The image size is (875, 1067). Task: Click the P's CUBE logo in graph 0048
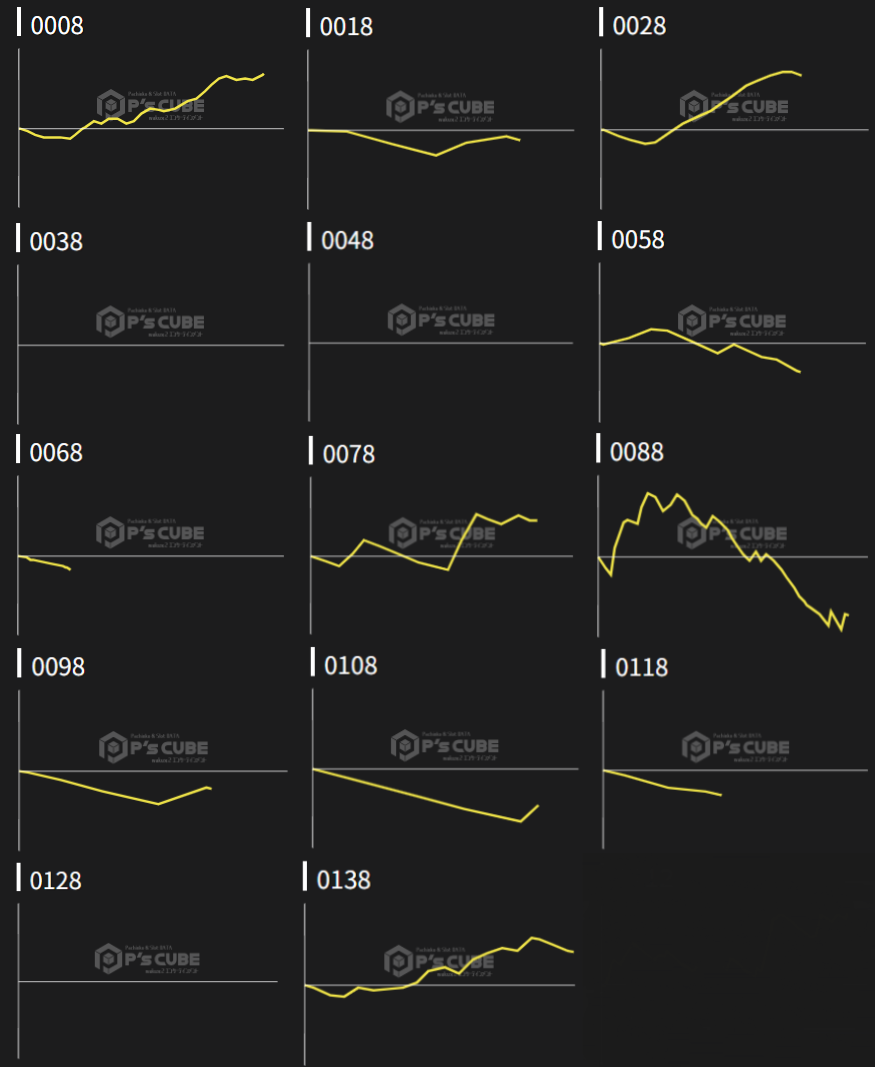click(x=441, y=320)
